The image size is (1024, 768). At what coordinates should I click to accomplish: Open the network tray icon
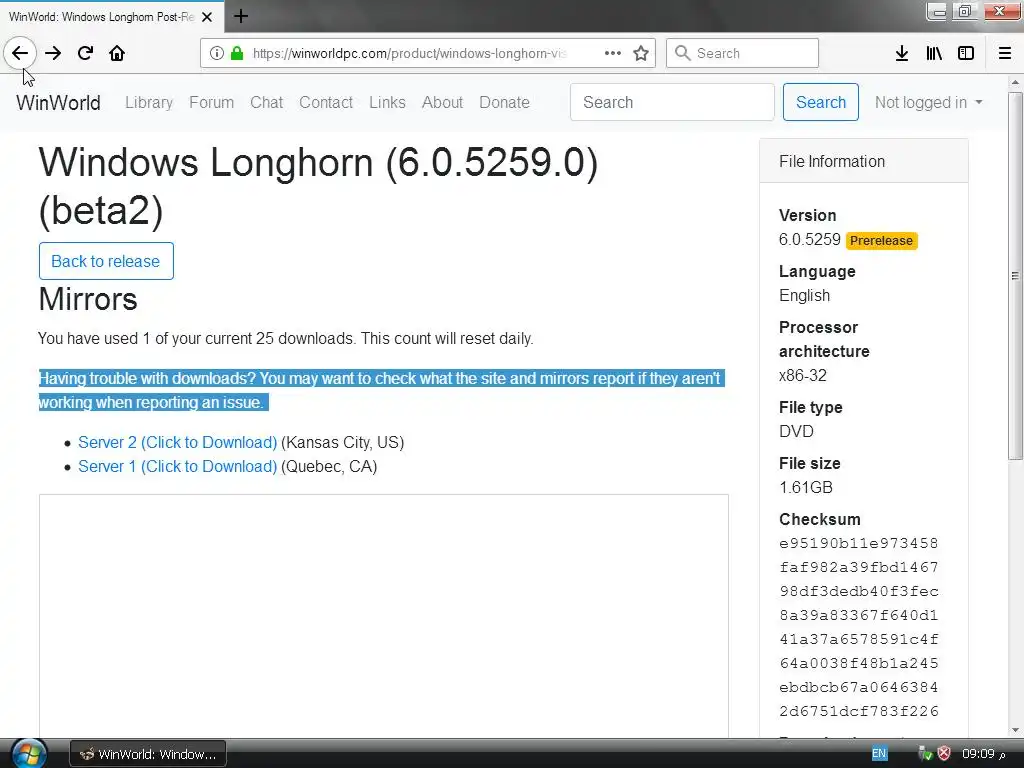point(925,754)
